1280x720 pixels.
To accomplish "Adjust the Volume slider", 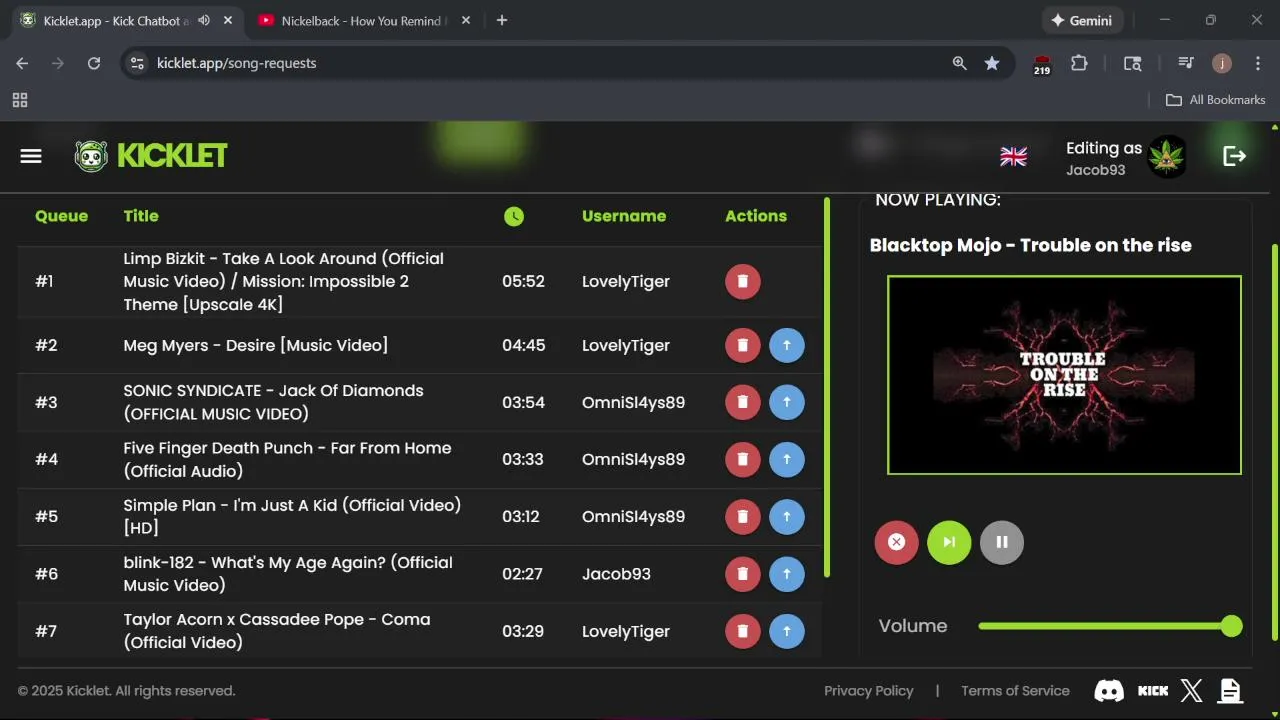I will (1110, 626).
